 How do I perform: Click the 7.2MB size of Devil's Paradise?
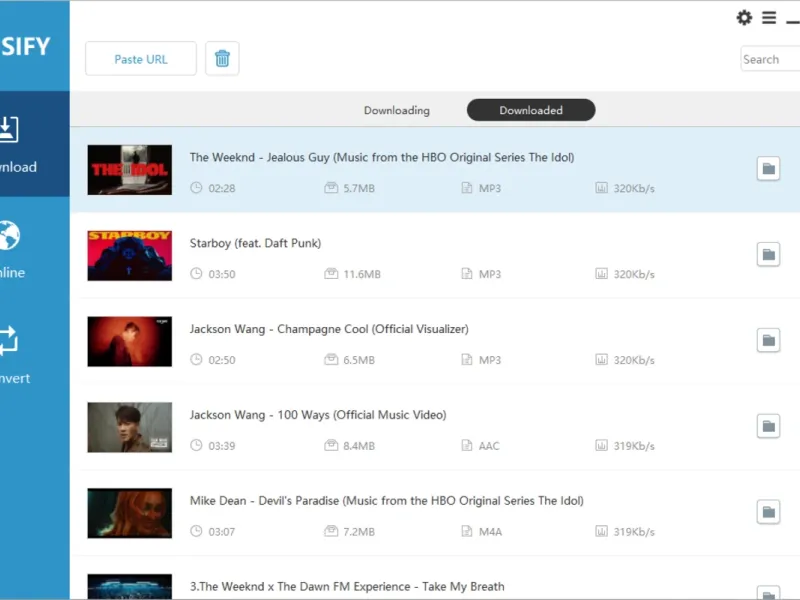point(359,532)
